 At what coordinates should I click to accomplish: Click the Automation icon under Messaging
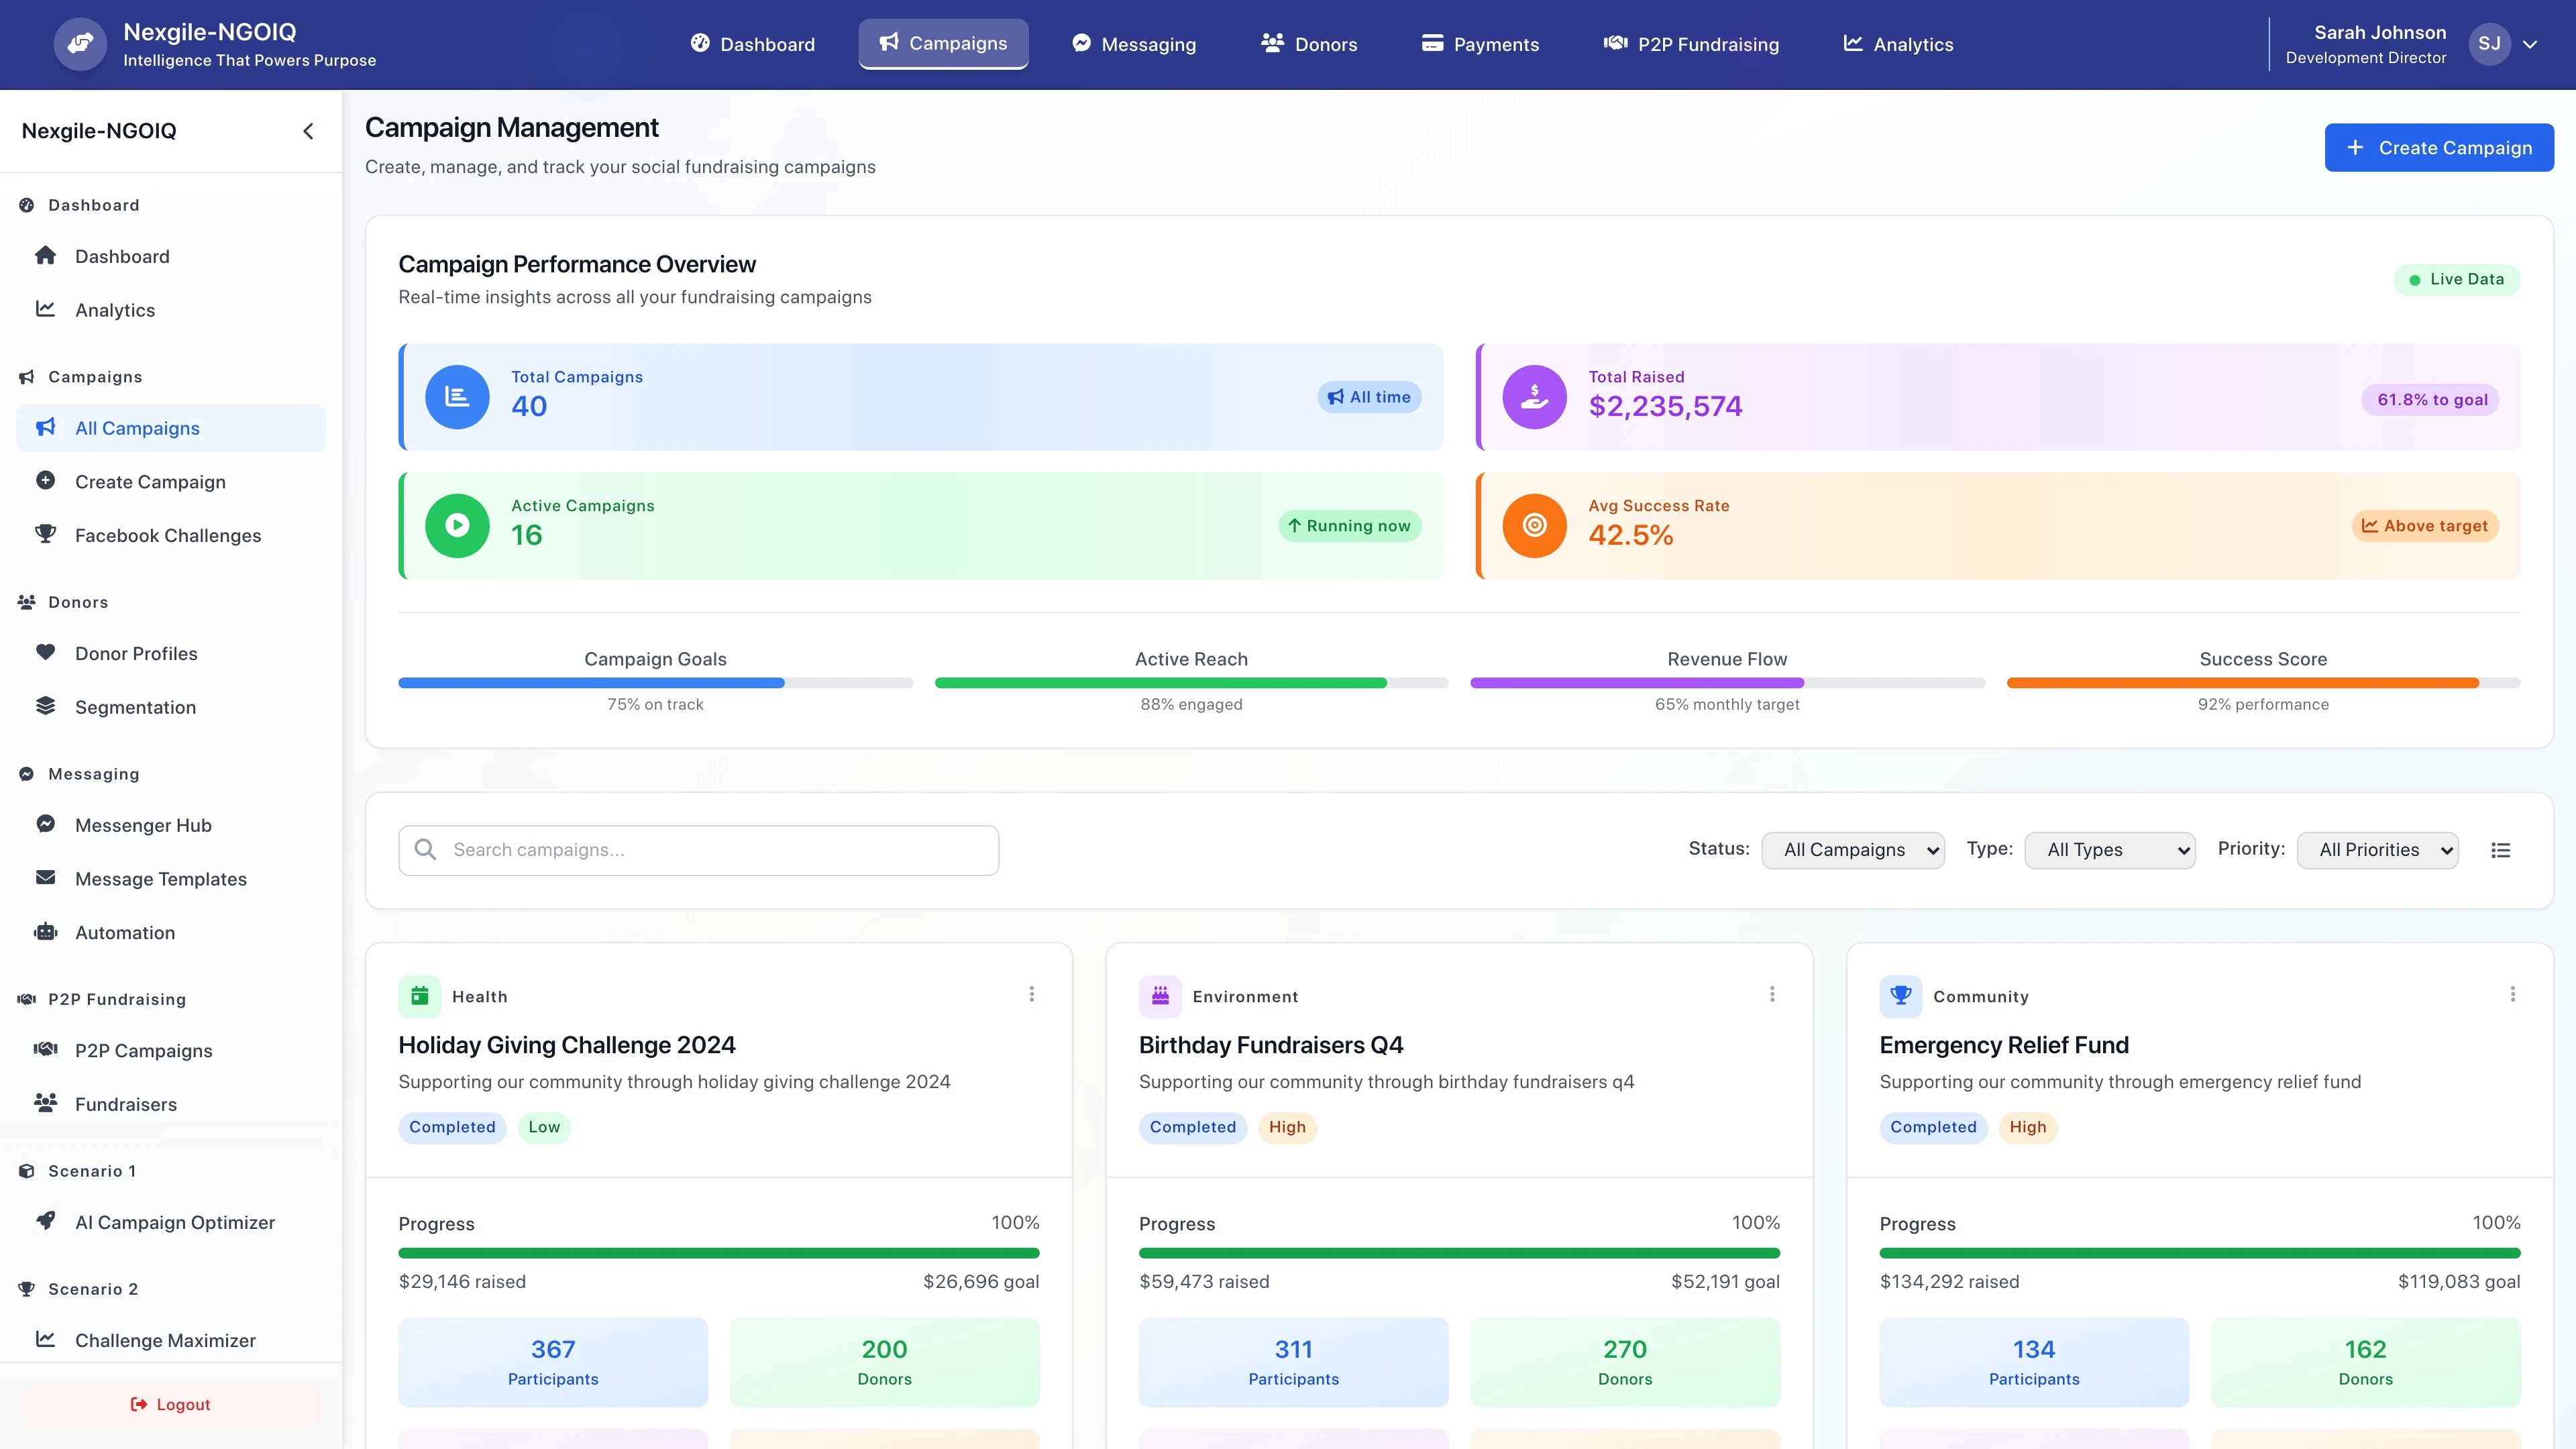pos(46,931)
